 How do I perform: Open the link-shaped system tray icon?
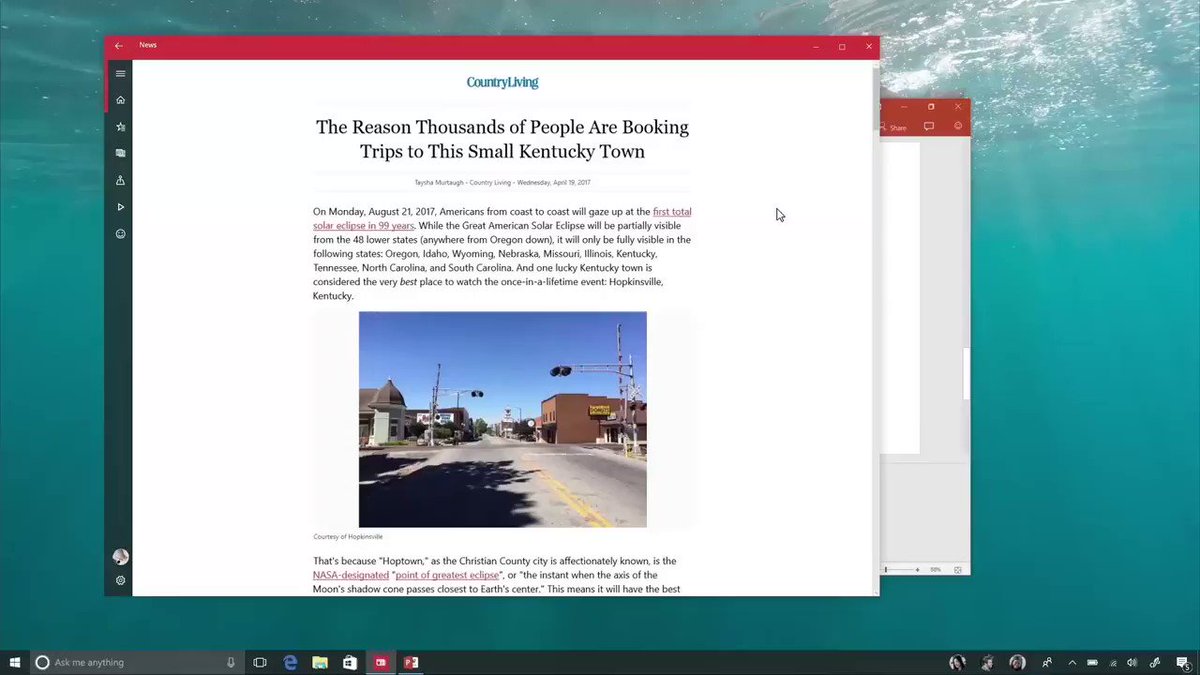(x=1154, y=662)
